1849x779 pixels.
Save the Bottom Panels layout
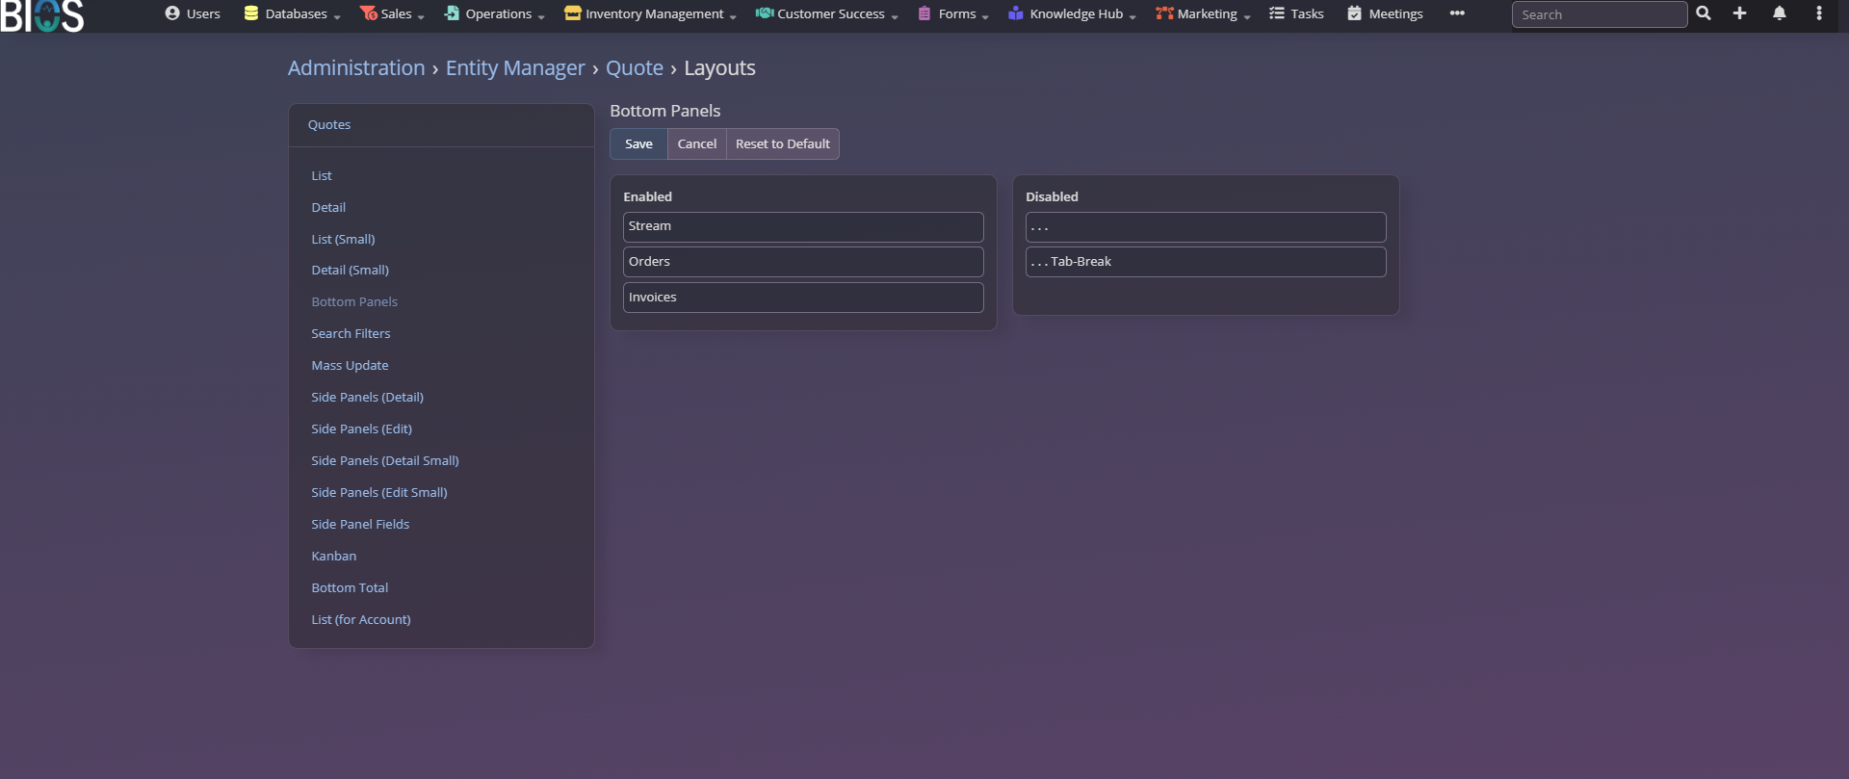pos(638,144)
